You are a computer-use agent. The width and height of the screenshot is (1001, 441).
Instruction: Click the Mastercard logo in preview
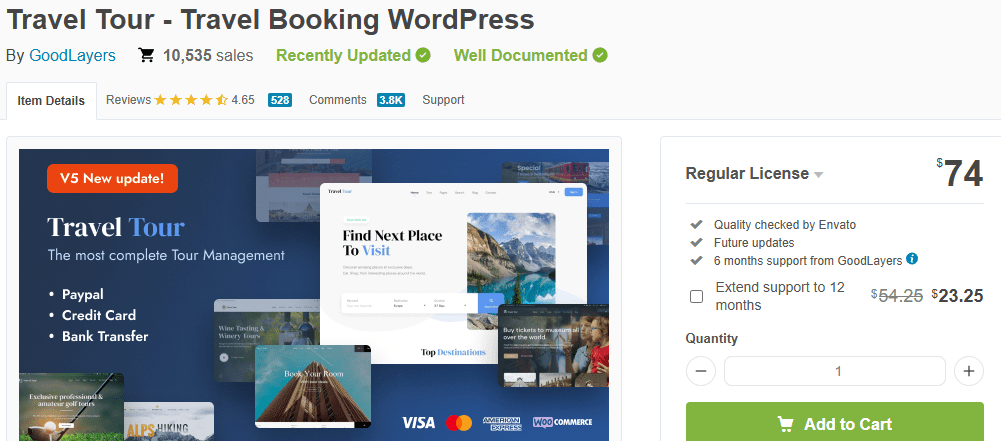click(x=458, y=422)
